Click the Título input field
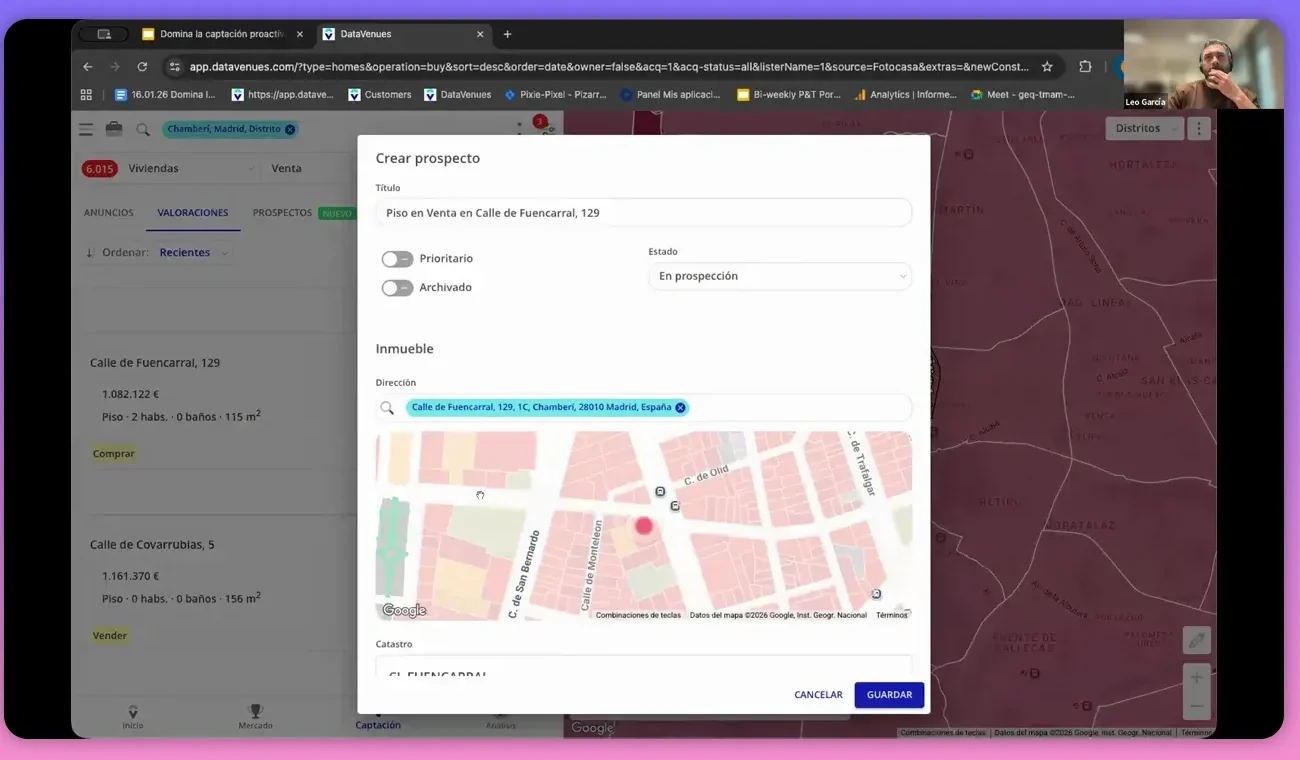The image size is (1300, 760). [x=643, y=213]
